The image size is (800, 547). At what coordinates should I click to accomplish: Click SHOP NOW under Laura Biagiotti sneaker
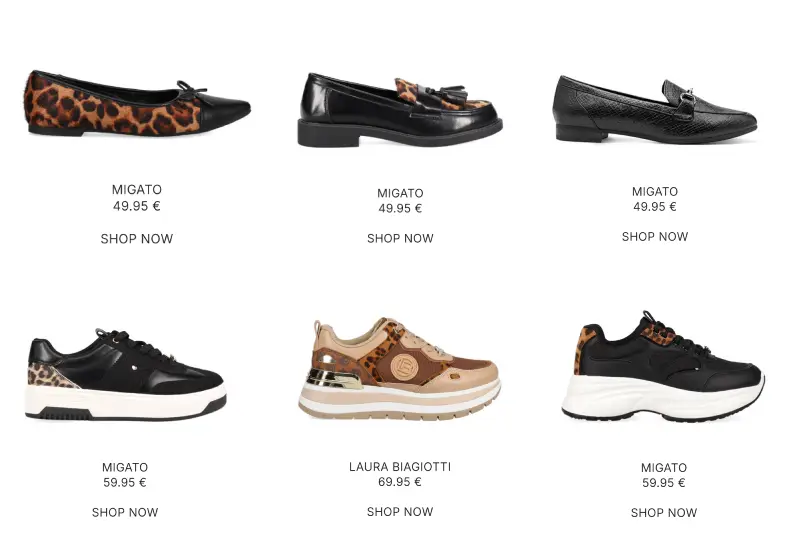(400, 512)
